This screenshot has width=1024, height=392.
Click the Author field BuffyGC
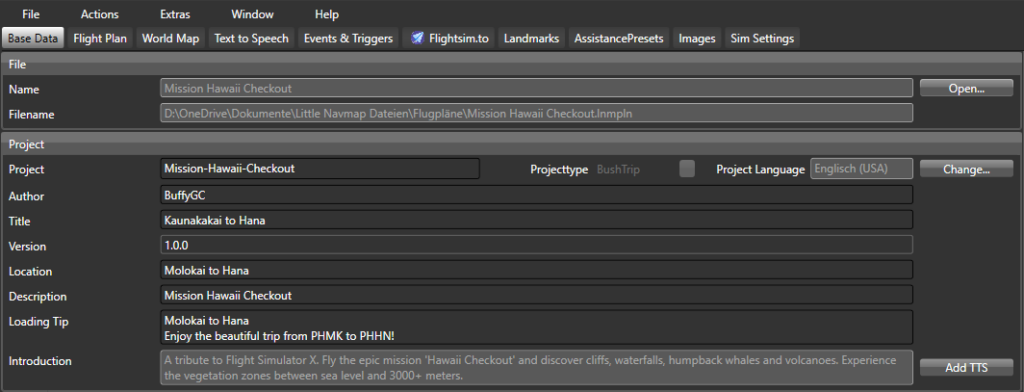(536, 195)
